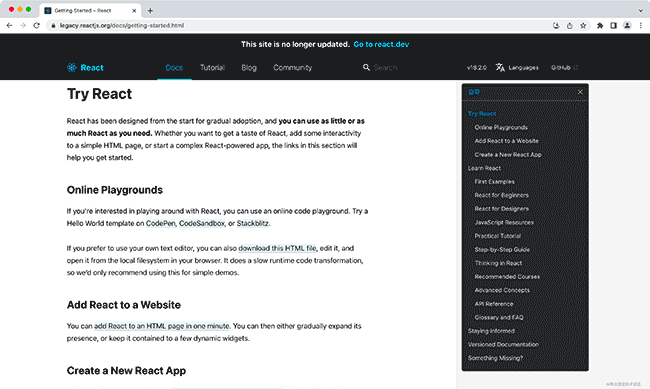Close the table of contents panel
The image size is (650, 389).
(580, 92)
